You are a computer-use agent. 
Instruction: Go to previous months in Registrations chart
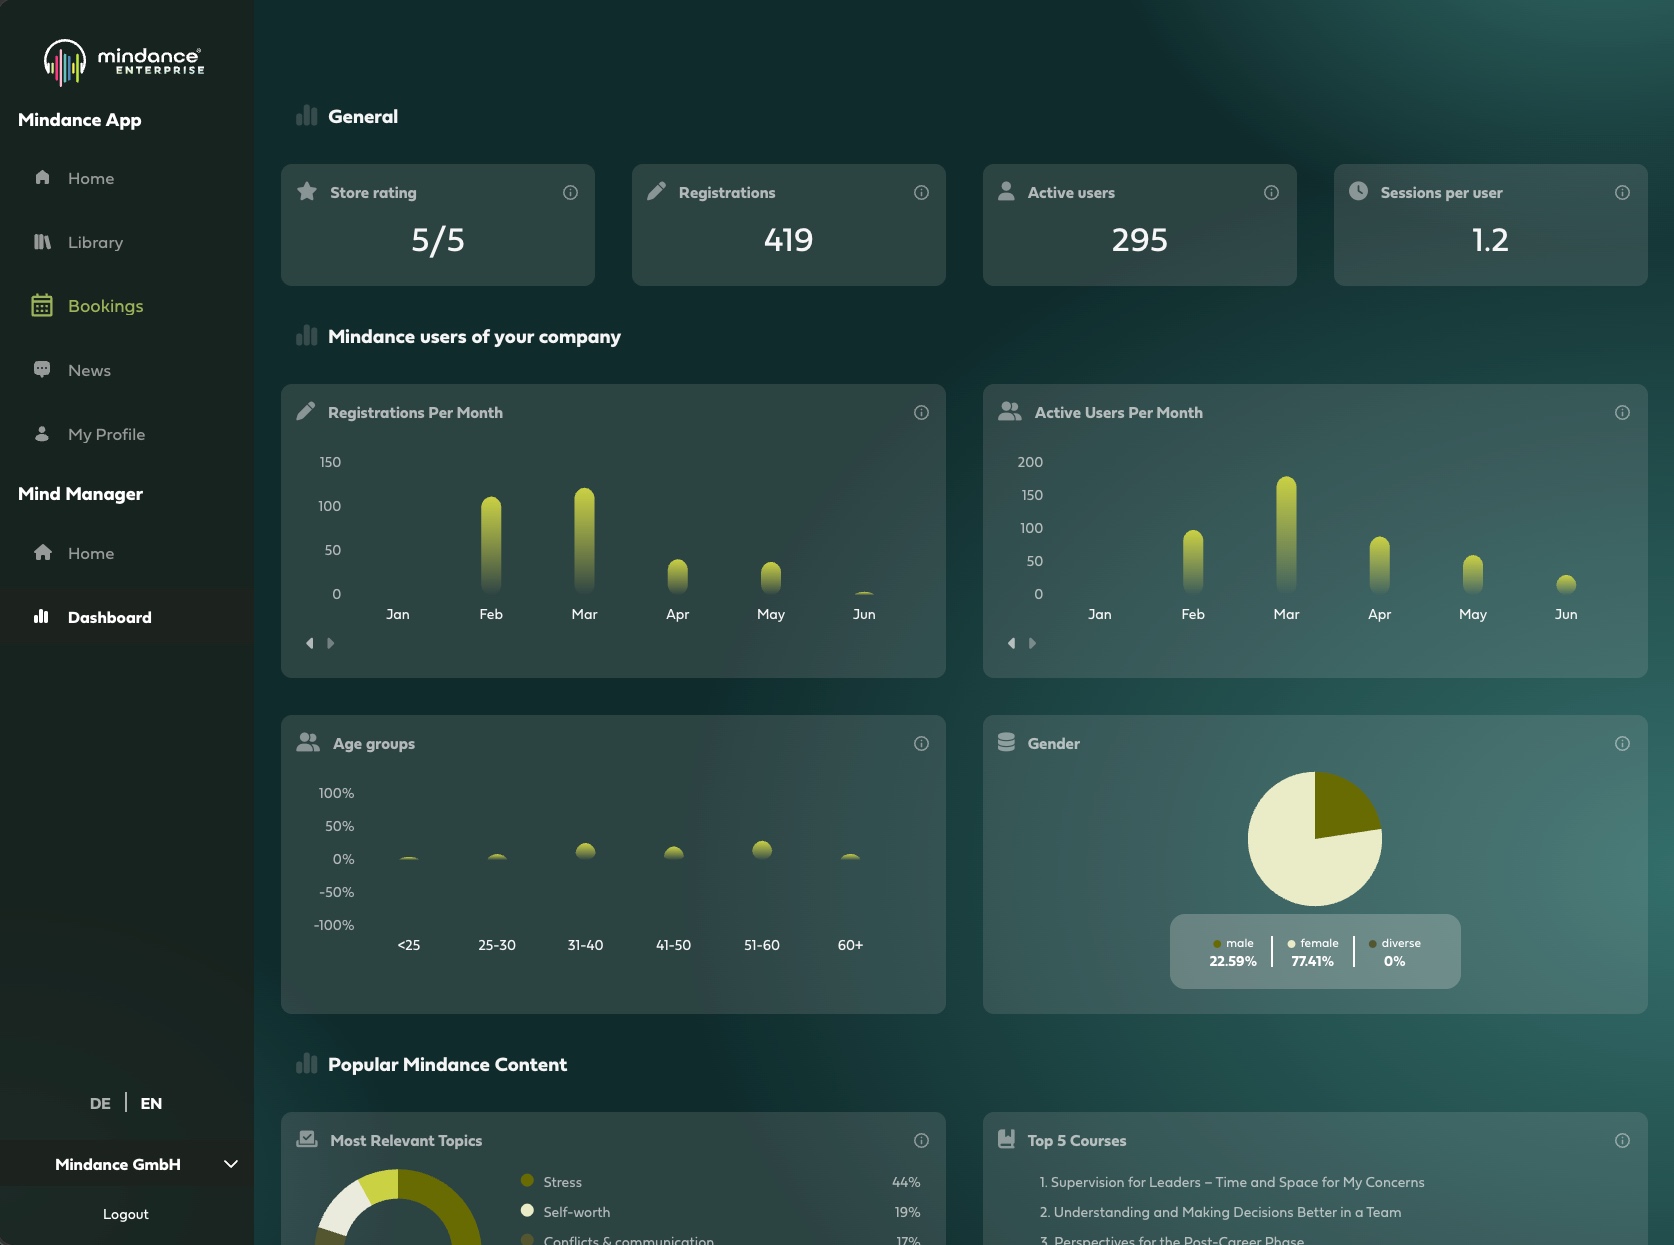[x=310, y=643]
